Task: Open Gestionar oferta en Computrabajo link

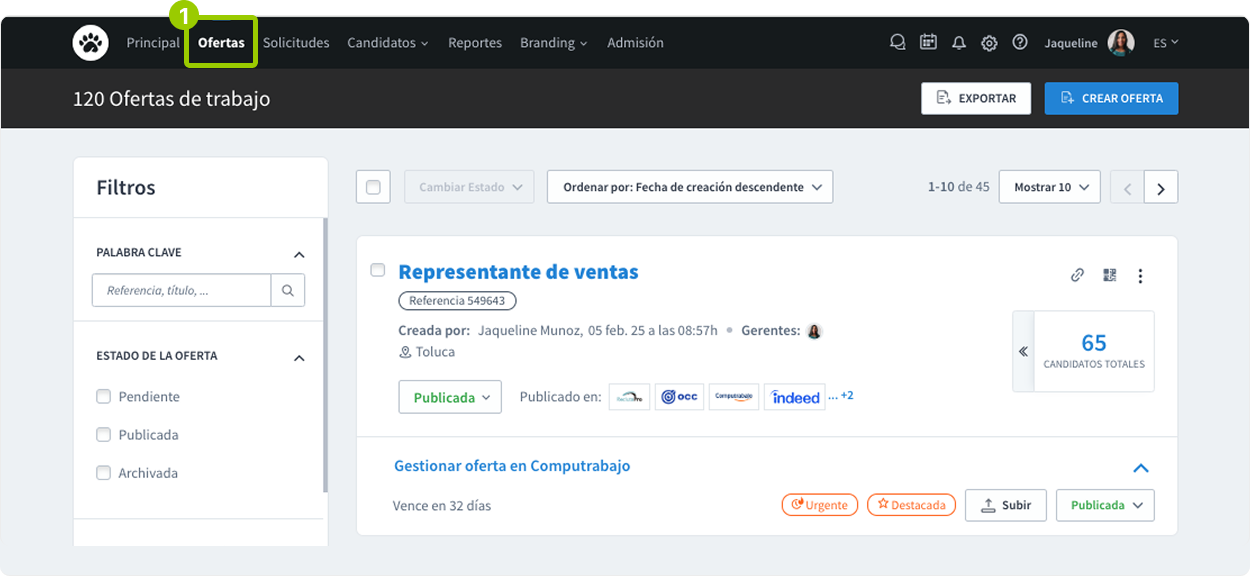Action: click(512, 465)
